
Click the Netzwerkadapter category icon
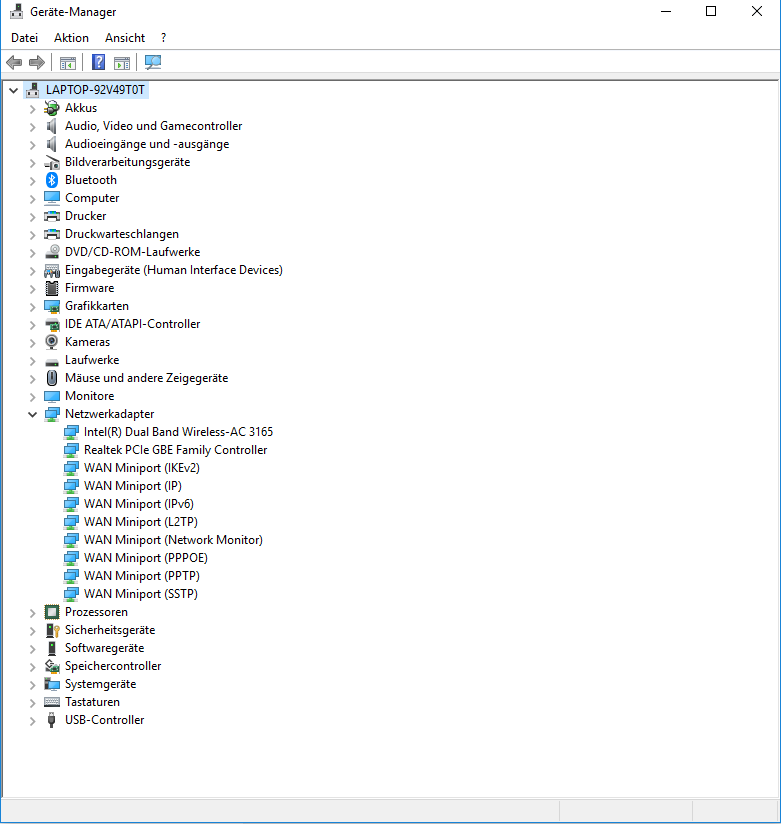[x=52, y=414]
